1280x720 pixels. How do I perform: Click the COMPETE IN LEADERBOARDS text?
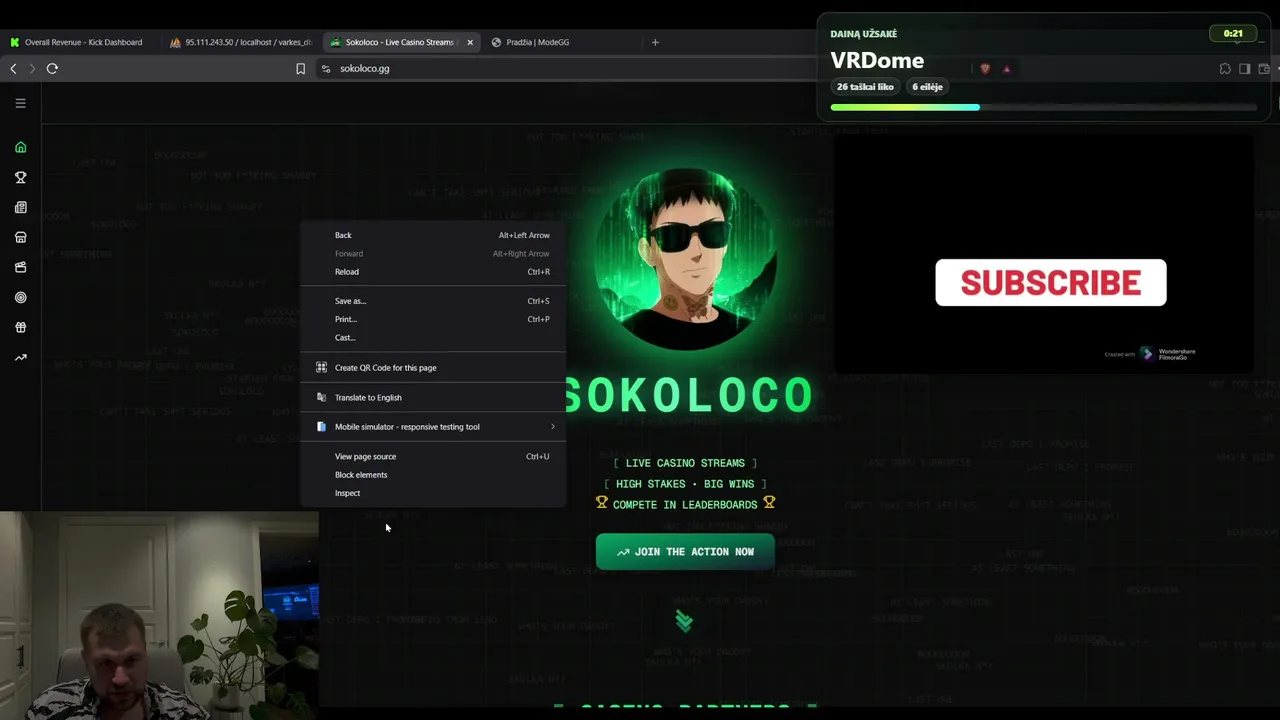point(685,505)
